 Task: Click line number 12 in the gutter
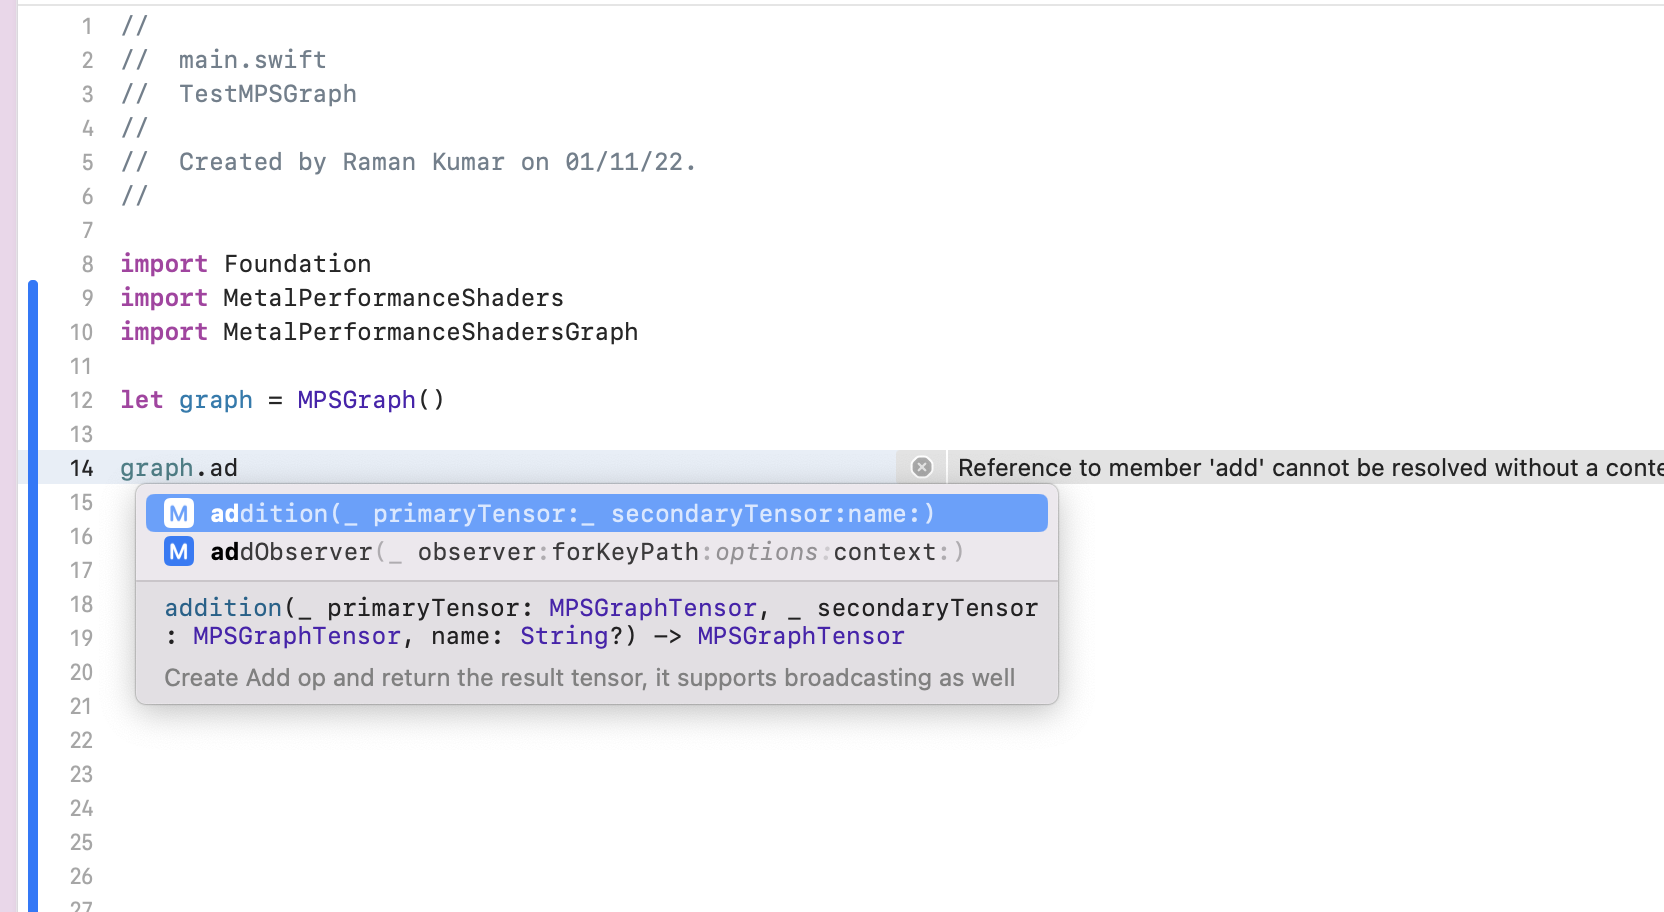81,400
